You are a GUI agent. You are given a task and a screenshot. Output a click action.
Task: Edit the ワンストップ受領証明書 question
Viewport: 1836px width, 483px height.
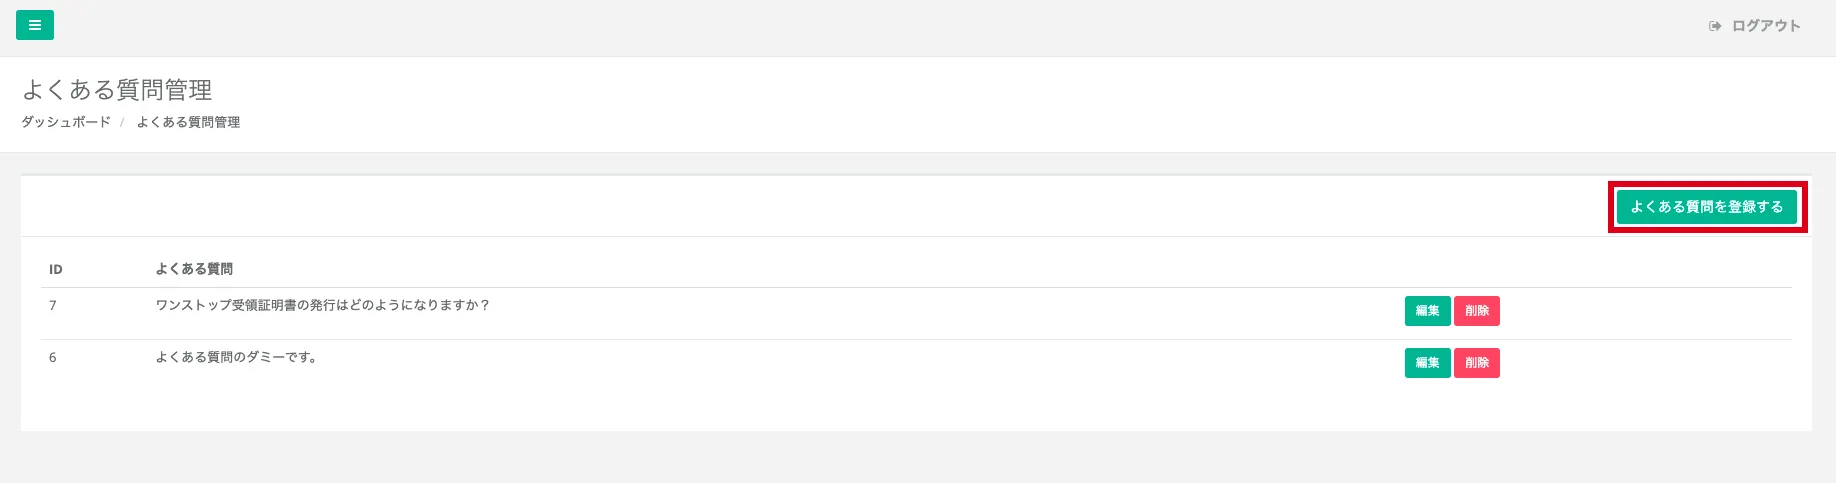pyautogui.click(x=1427, y=311)
